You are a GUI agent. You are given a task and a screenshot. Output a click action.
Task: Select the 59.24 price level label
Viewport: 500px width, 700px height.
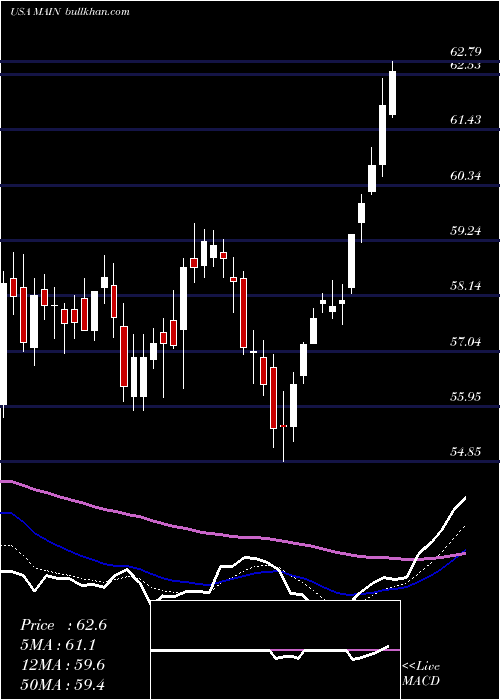pyautogui.click(x=466, y=231)
